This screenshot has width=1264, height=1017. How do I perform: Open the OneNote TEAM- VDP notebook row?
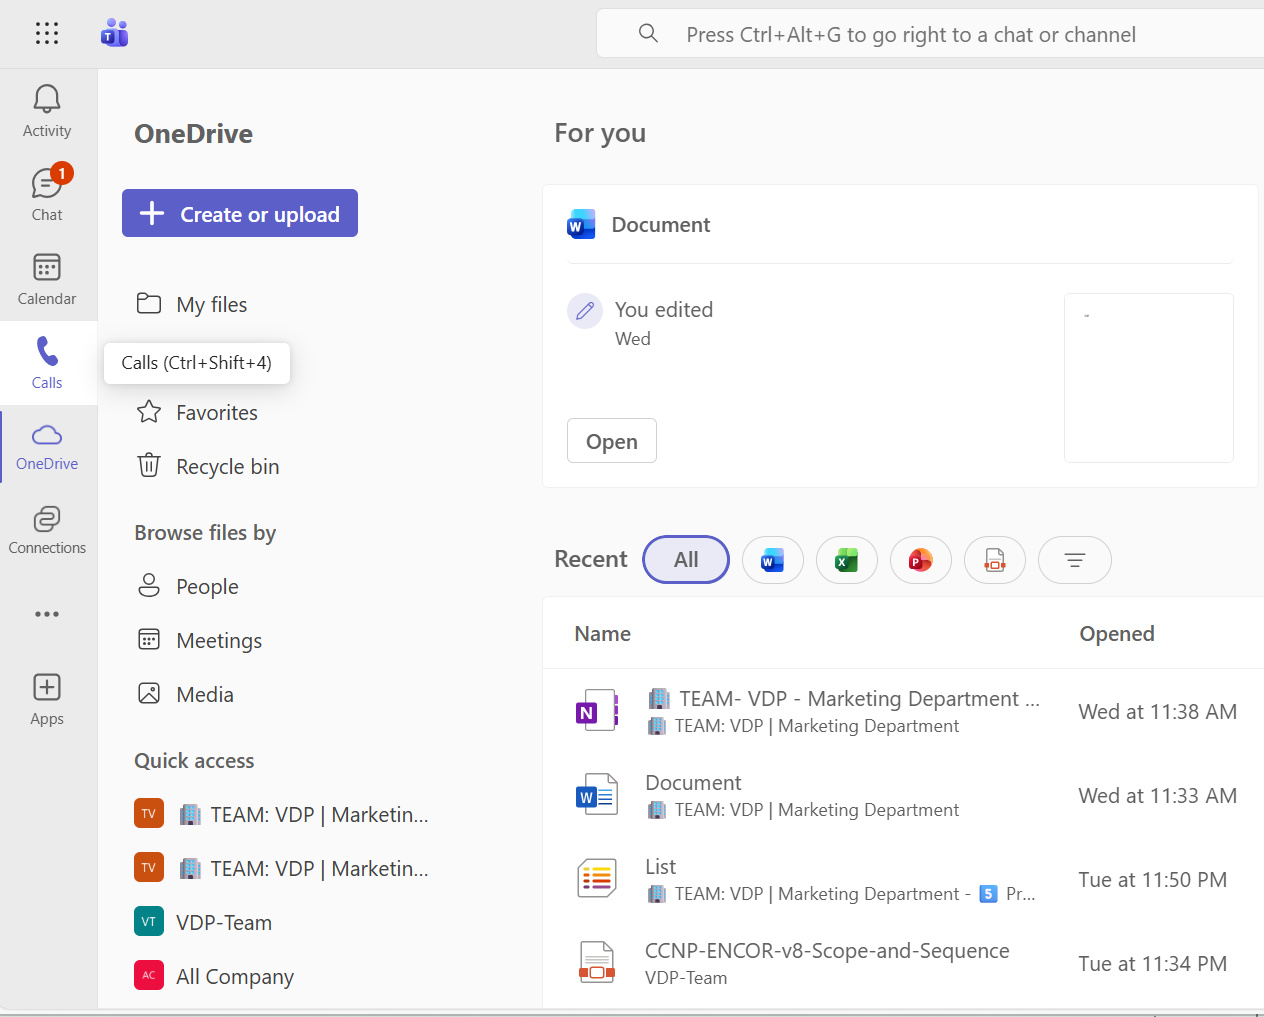[x=904, y=711]
